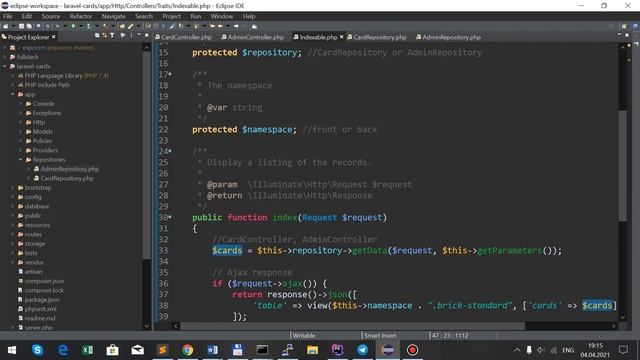Expand the Http folder
Viewport: 640px width, 360px height.
[20, 122]
